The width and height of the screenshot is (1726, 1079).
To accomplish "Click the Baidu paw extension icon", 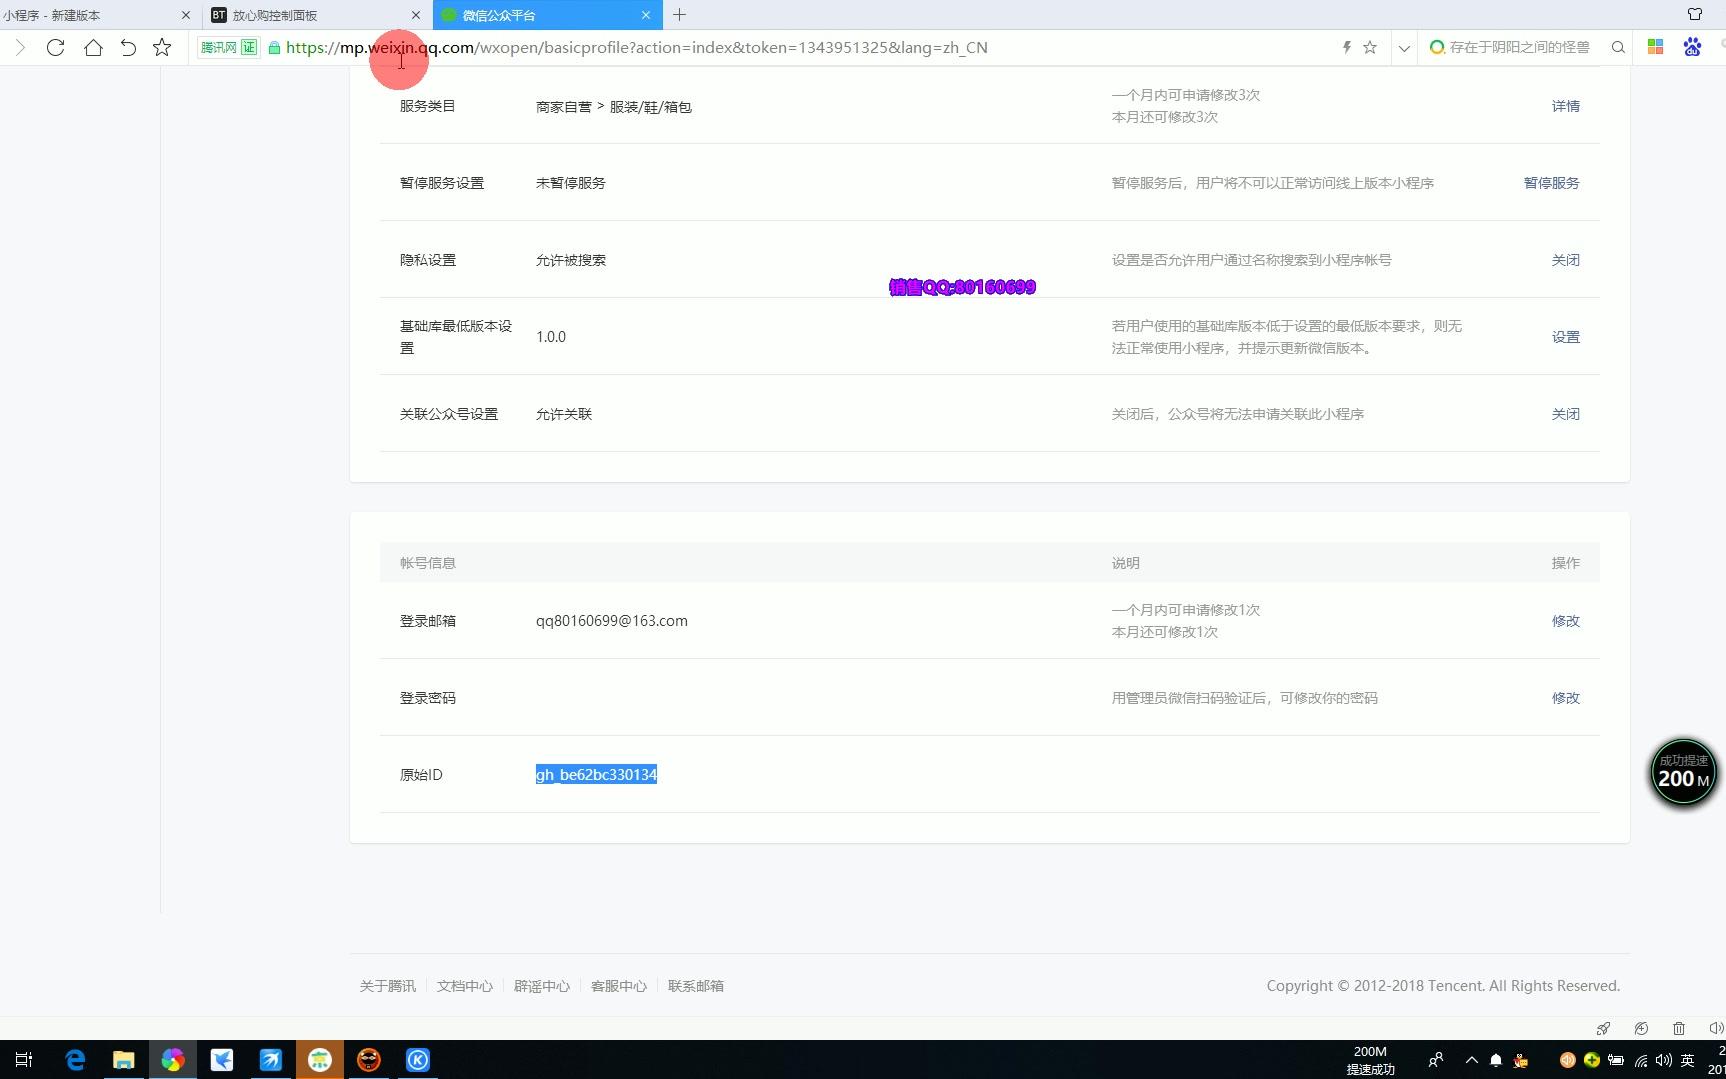I will 1692,47.
